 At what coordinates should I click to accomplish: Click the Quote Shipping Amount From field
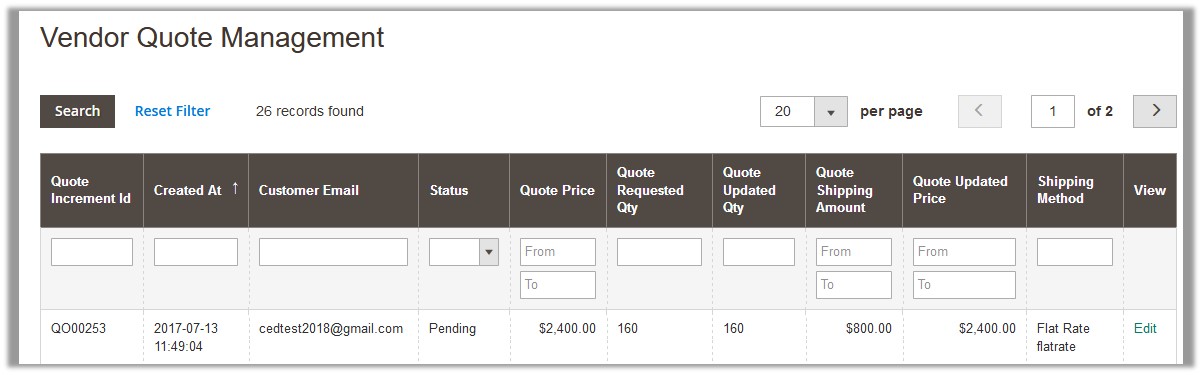(853, 252)
